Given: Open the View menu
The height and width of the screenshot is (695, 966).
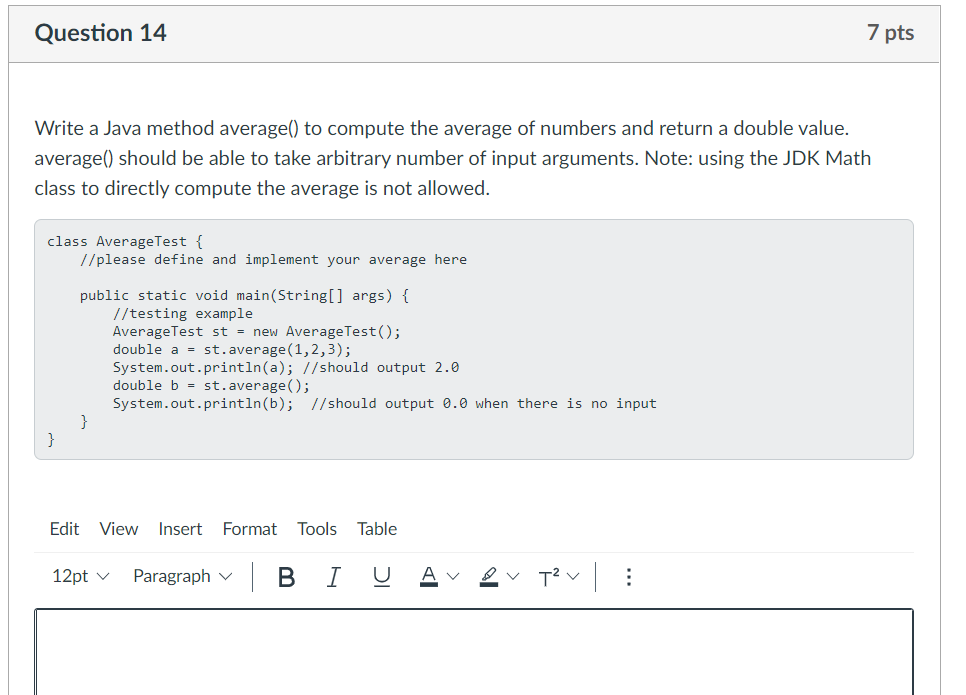Looking at the screenshot, I should [118, 529].
